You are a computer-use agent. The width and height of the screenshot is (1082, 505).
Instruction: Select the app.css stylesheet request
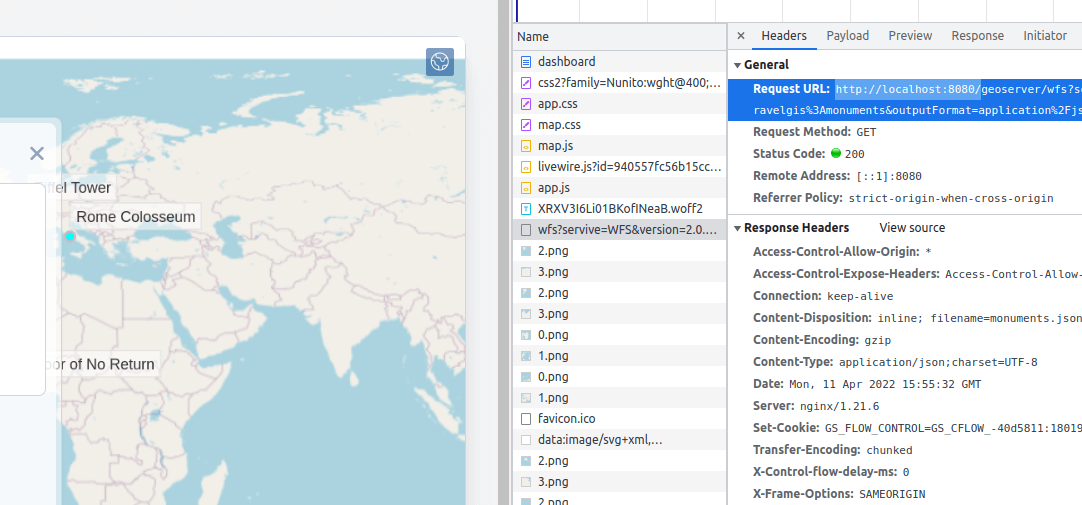pos(557,104)
